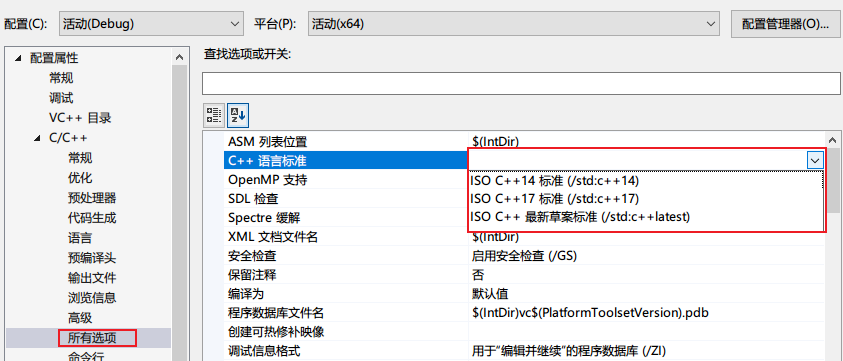This screenshot has width=843, height=361.
Task: Select 调试 in the tree
Action: [61, 98]
